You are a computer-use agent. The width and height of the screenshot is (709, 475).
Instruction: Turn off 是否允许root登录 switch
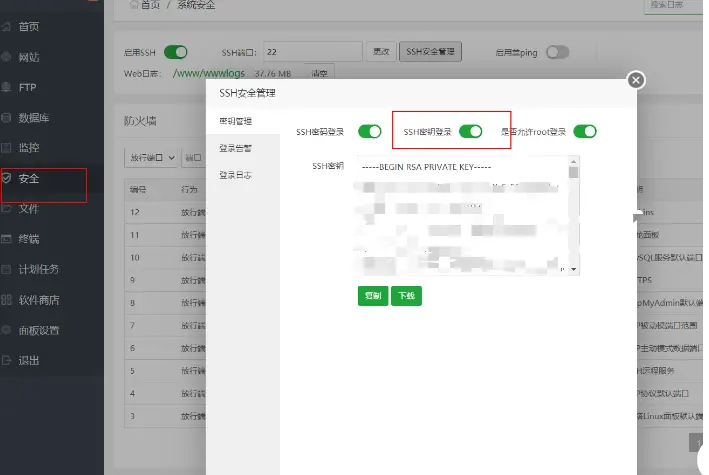tap(585, 132)
